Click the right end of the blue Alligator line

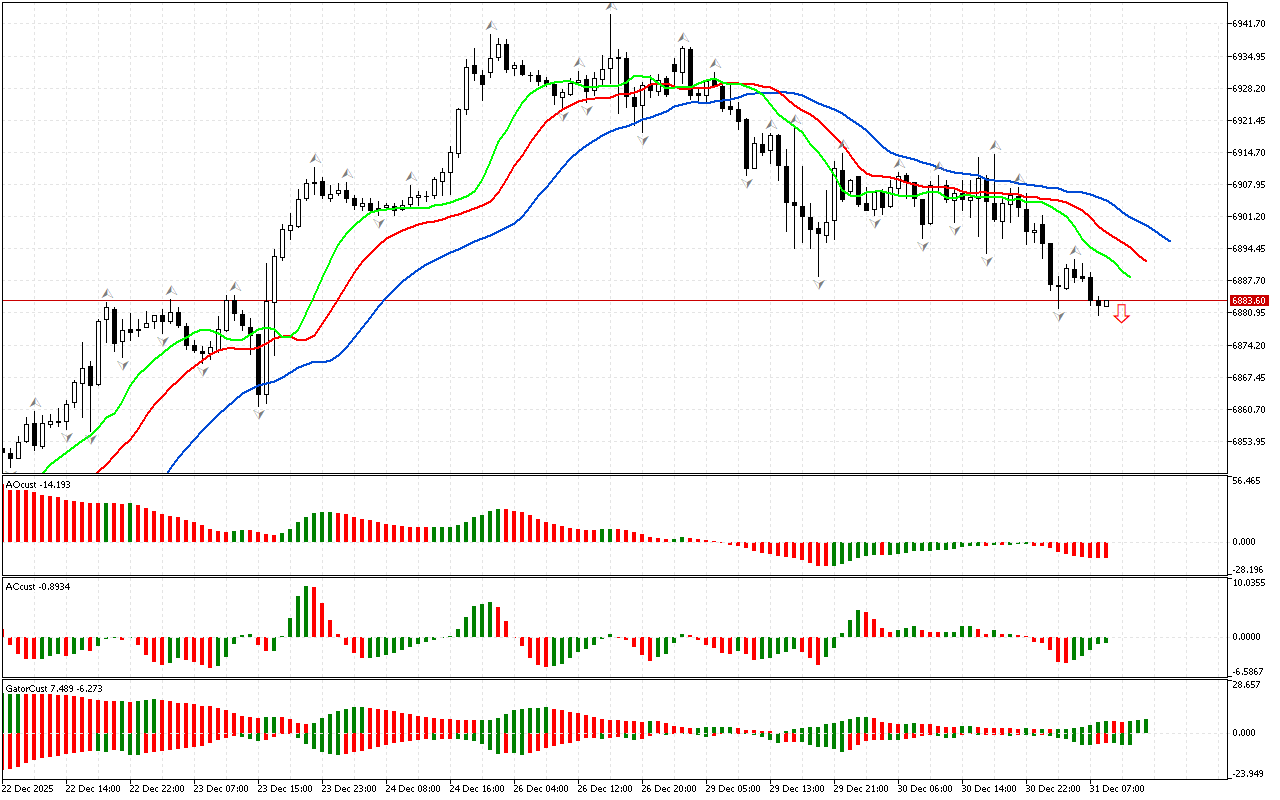point(1168,240)
